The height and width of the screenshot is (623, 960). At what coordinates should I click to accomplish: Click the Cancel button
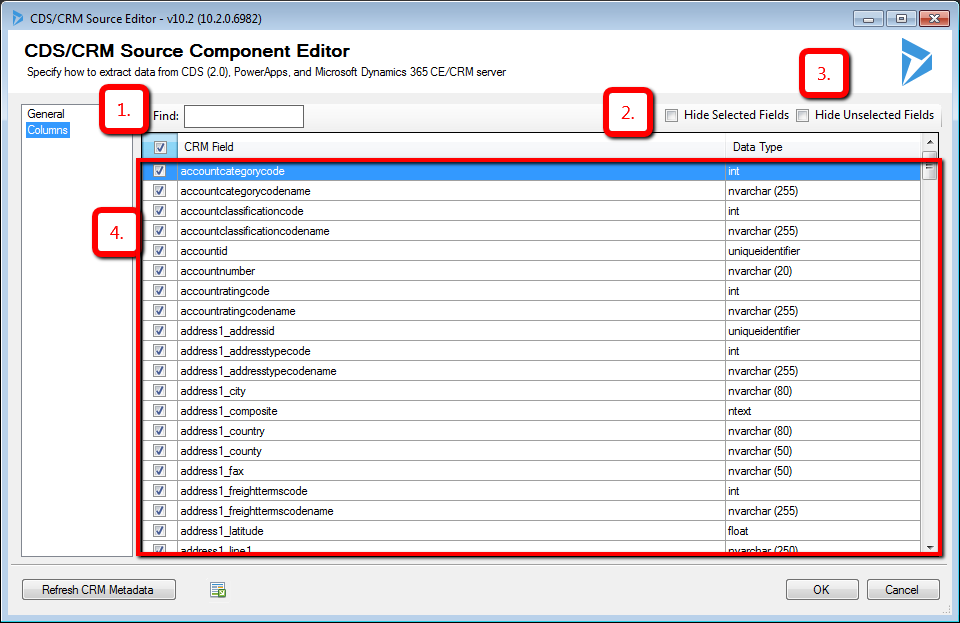(902, 590)
